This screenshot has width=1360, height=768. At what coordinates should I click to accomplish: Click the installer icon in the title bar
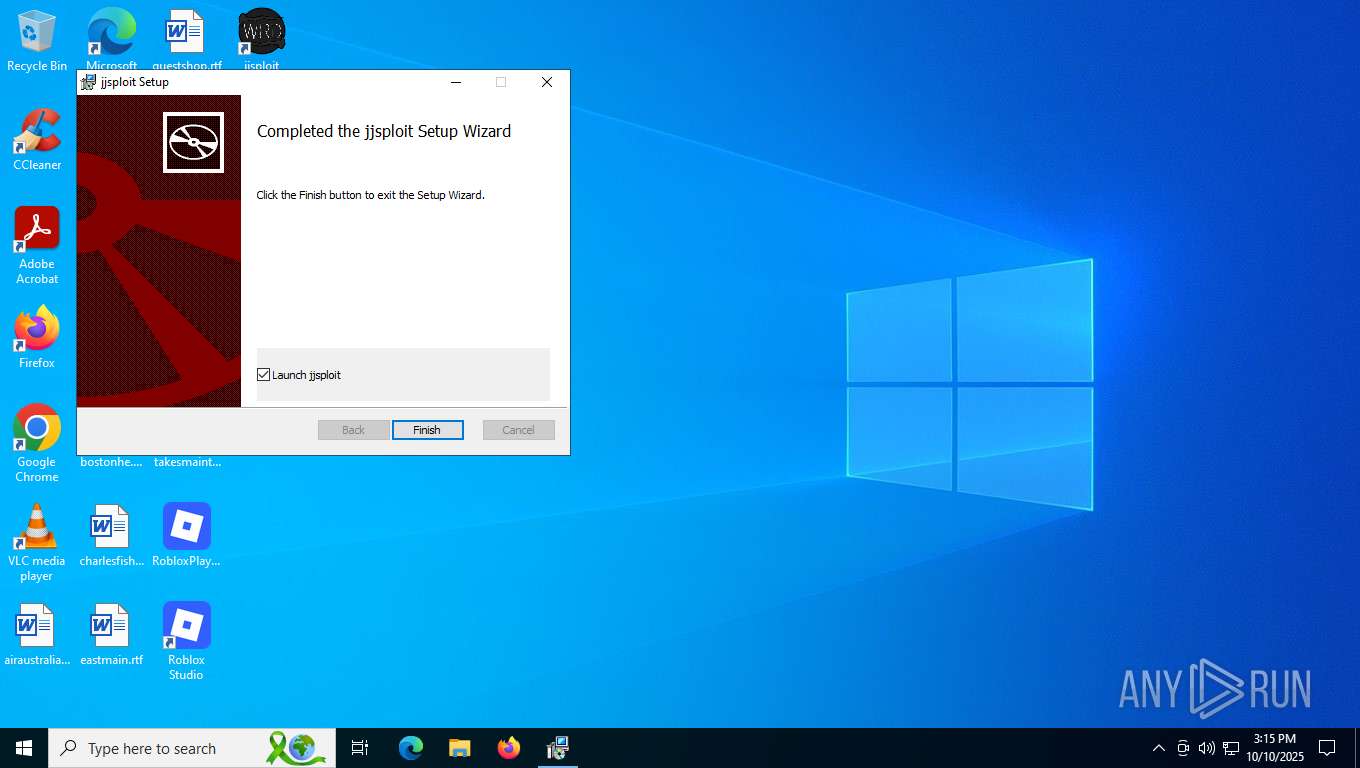(89, 82)
